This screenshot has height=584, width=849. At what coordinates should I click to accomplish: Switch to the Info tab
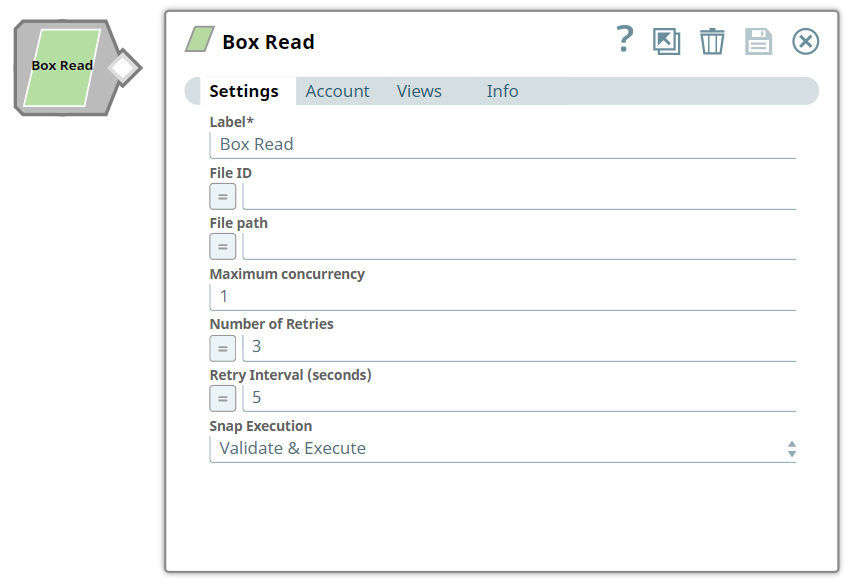(502, 91)
